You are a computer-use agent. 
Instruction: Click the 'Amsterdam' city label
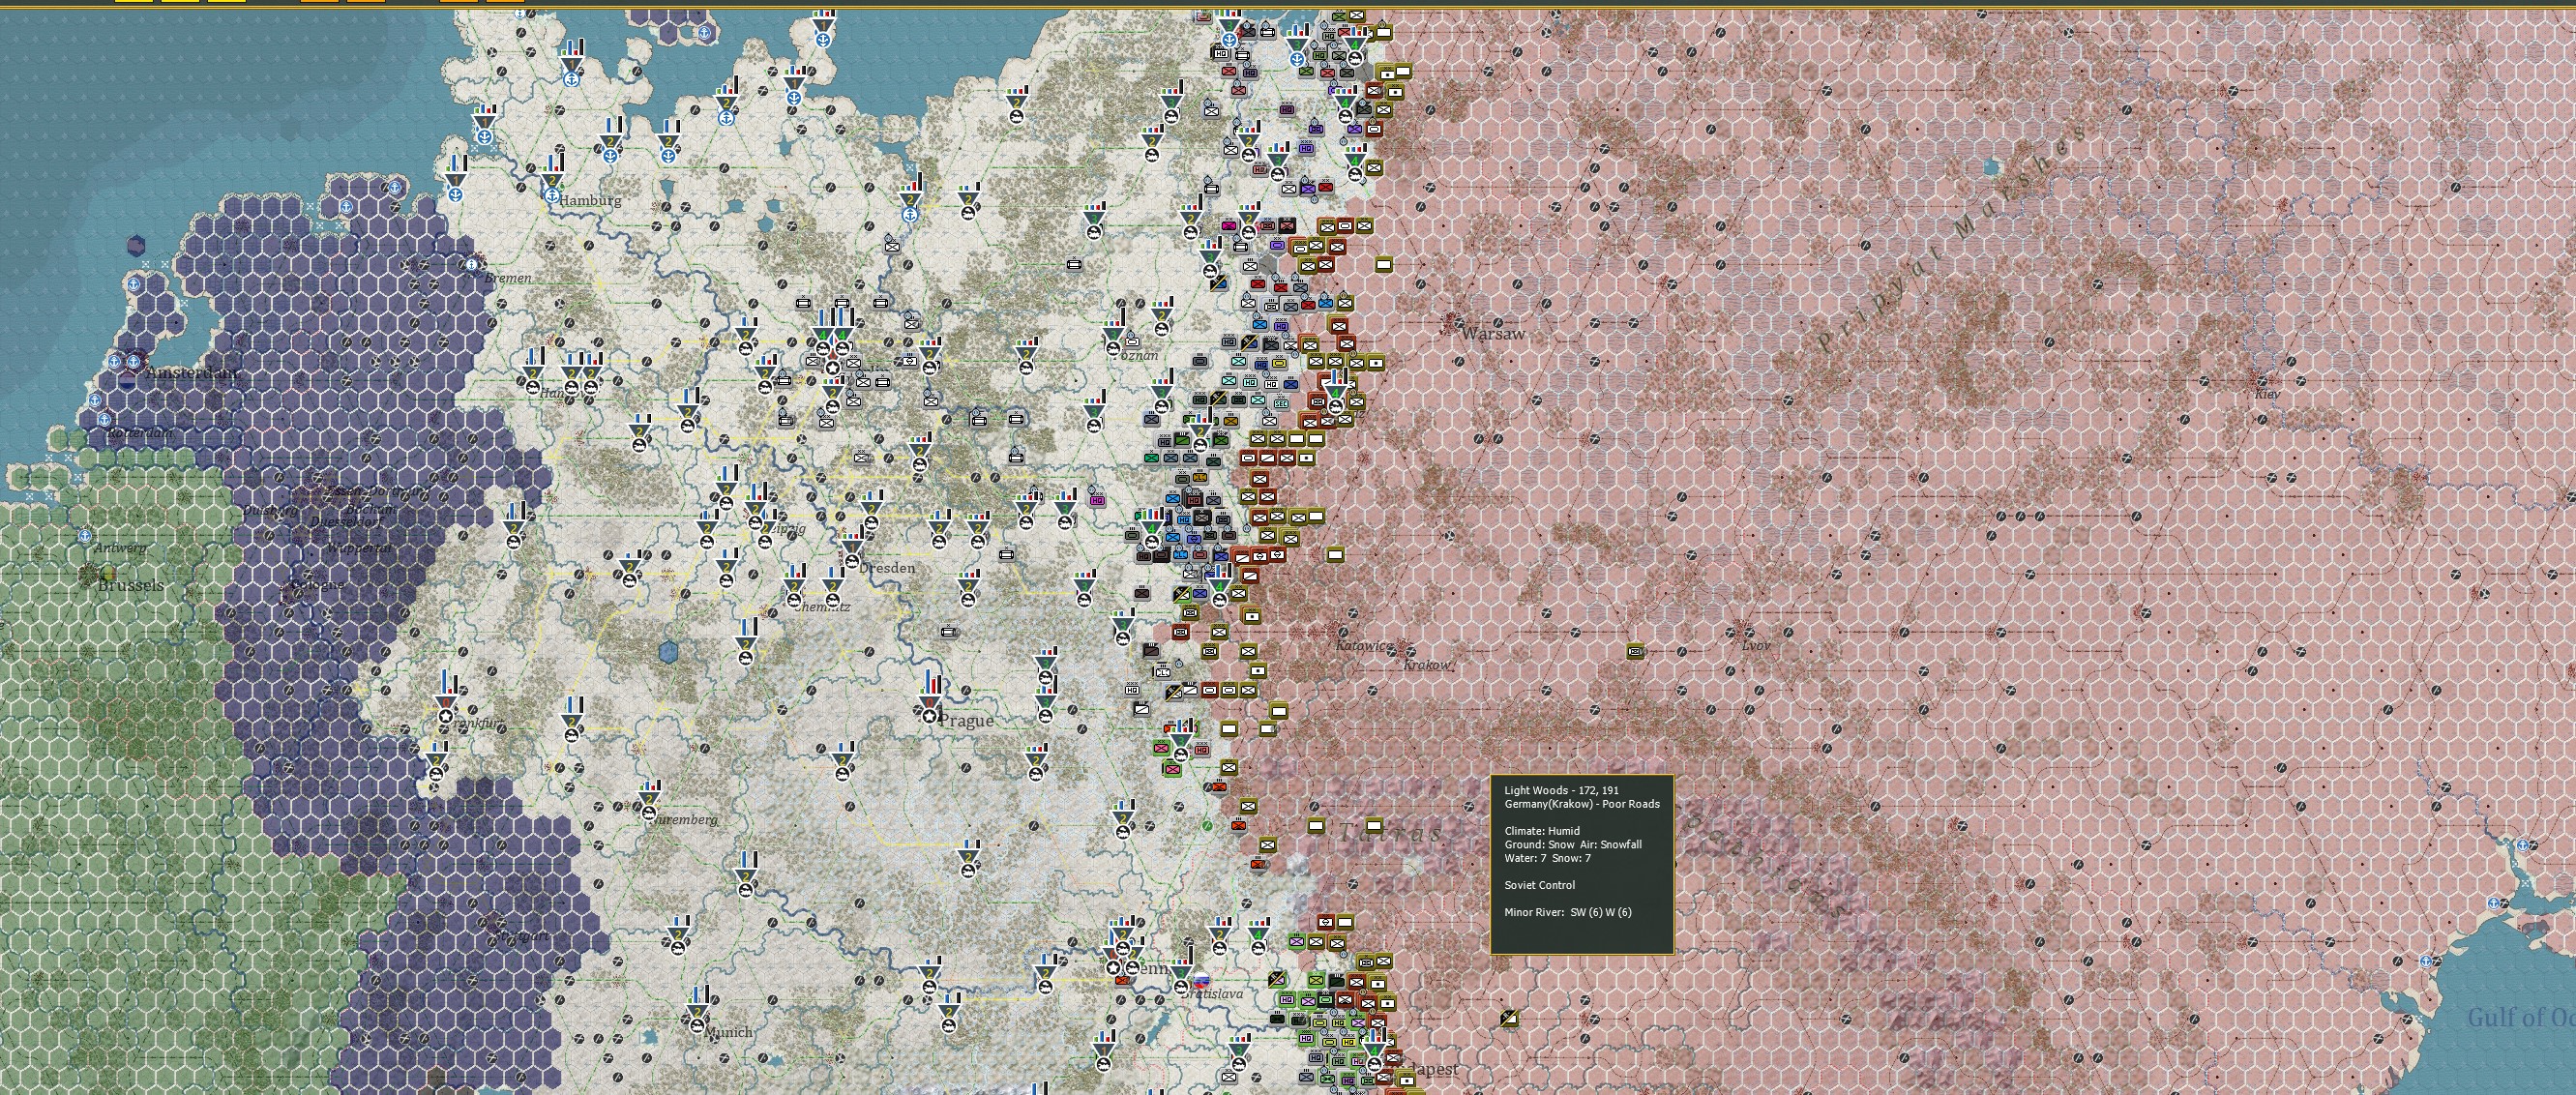click(x=192, y=373)
